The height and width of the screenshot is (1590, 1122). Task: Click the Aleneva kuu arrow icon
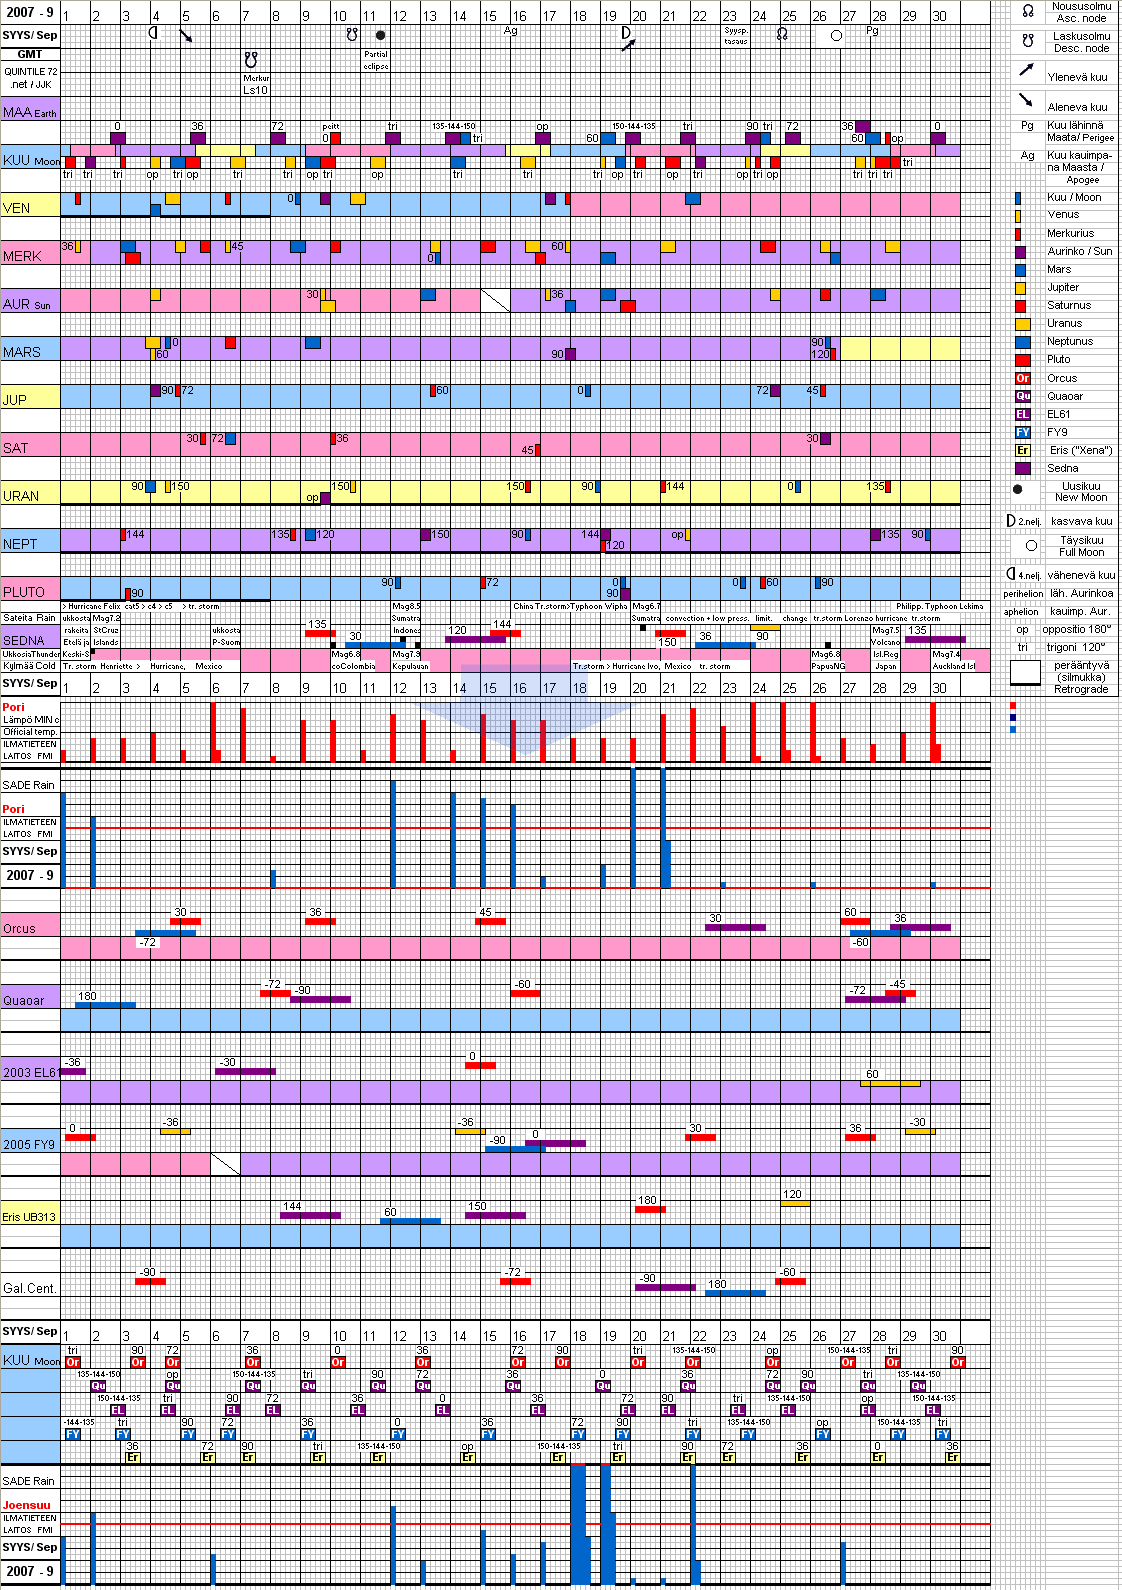point(1026,100)
